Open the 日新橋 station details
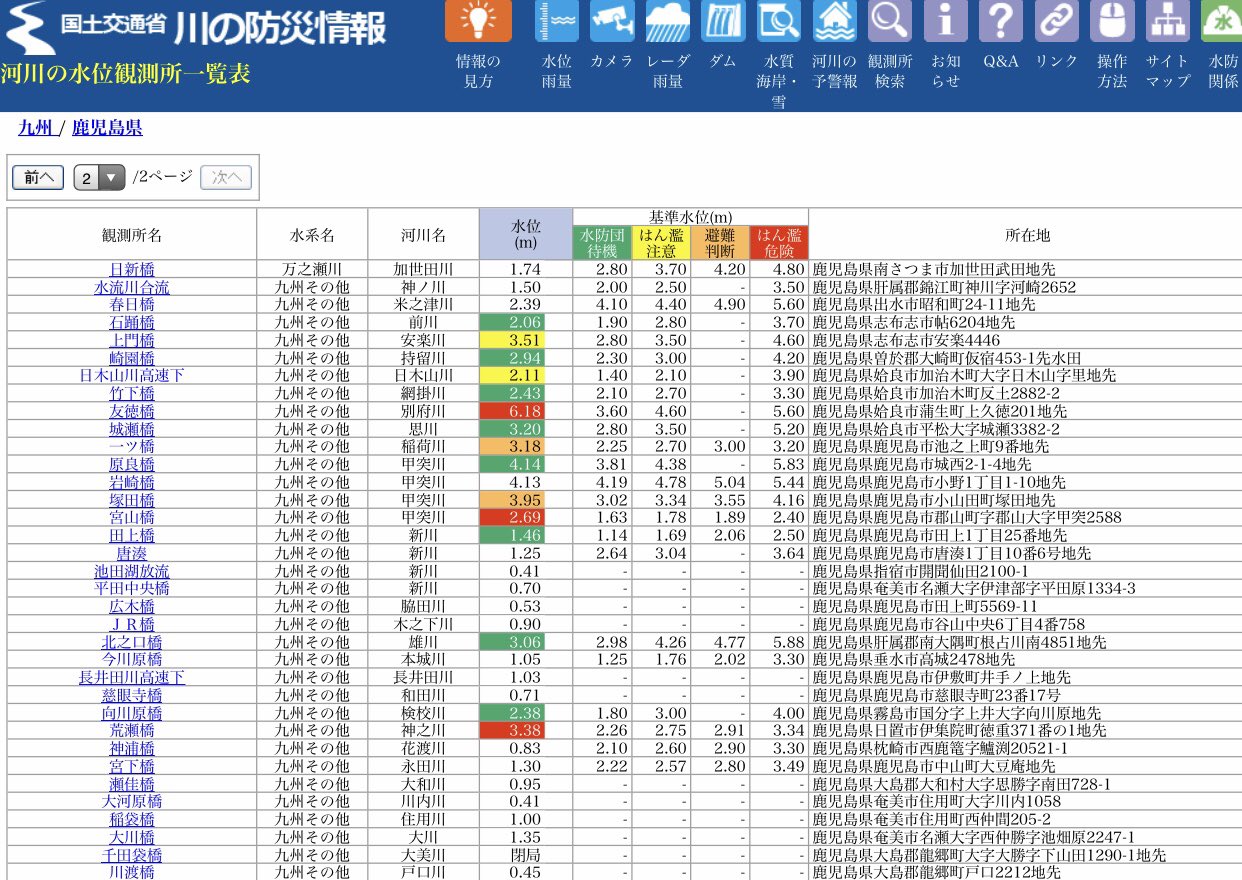The width and height of the screenshot is (1242, 880). click(x=131, y=268)
